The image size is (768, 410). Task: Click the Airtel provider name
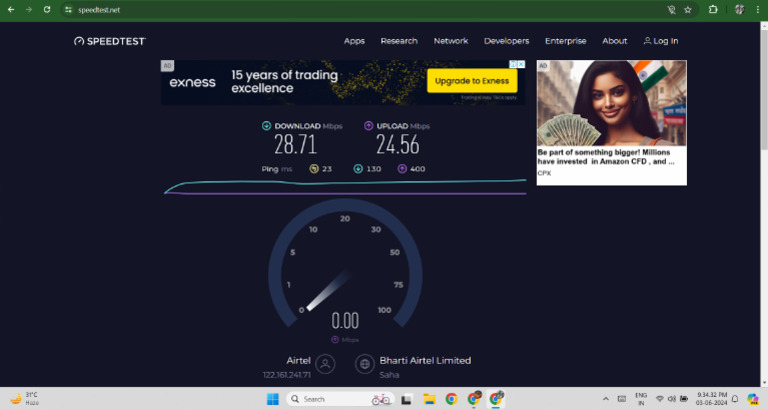point(298,361)
